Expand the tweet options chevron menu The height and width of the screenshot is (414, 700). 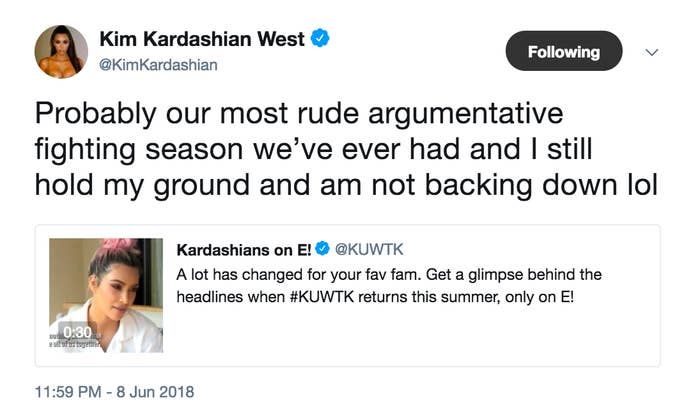[x=652, y=52]
